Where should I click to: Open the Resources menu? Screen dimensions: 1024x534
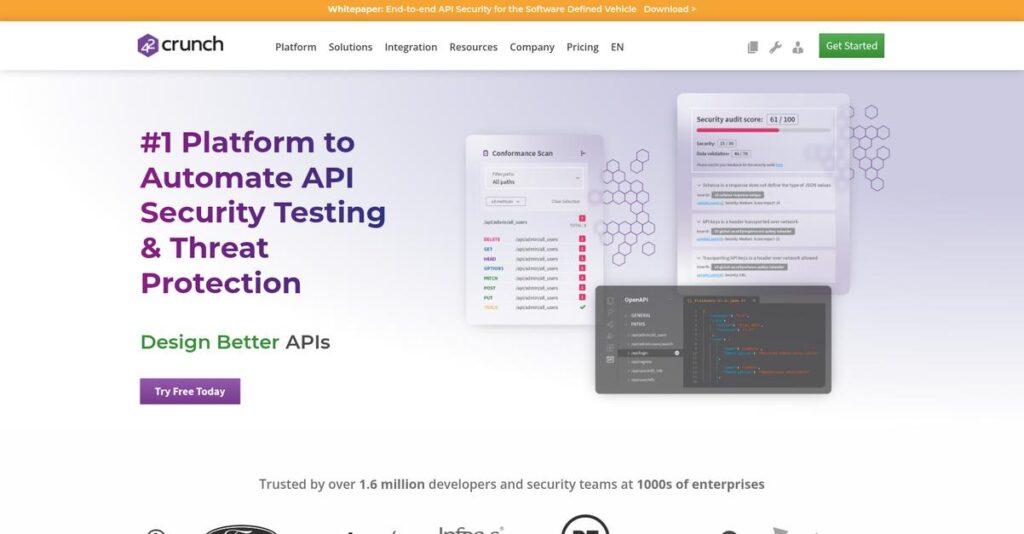[x=473, y=47]
